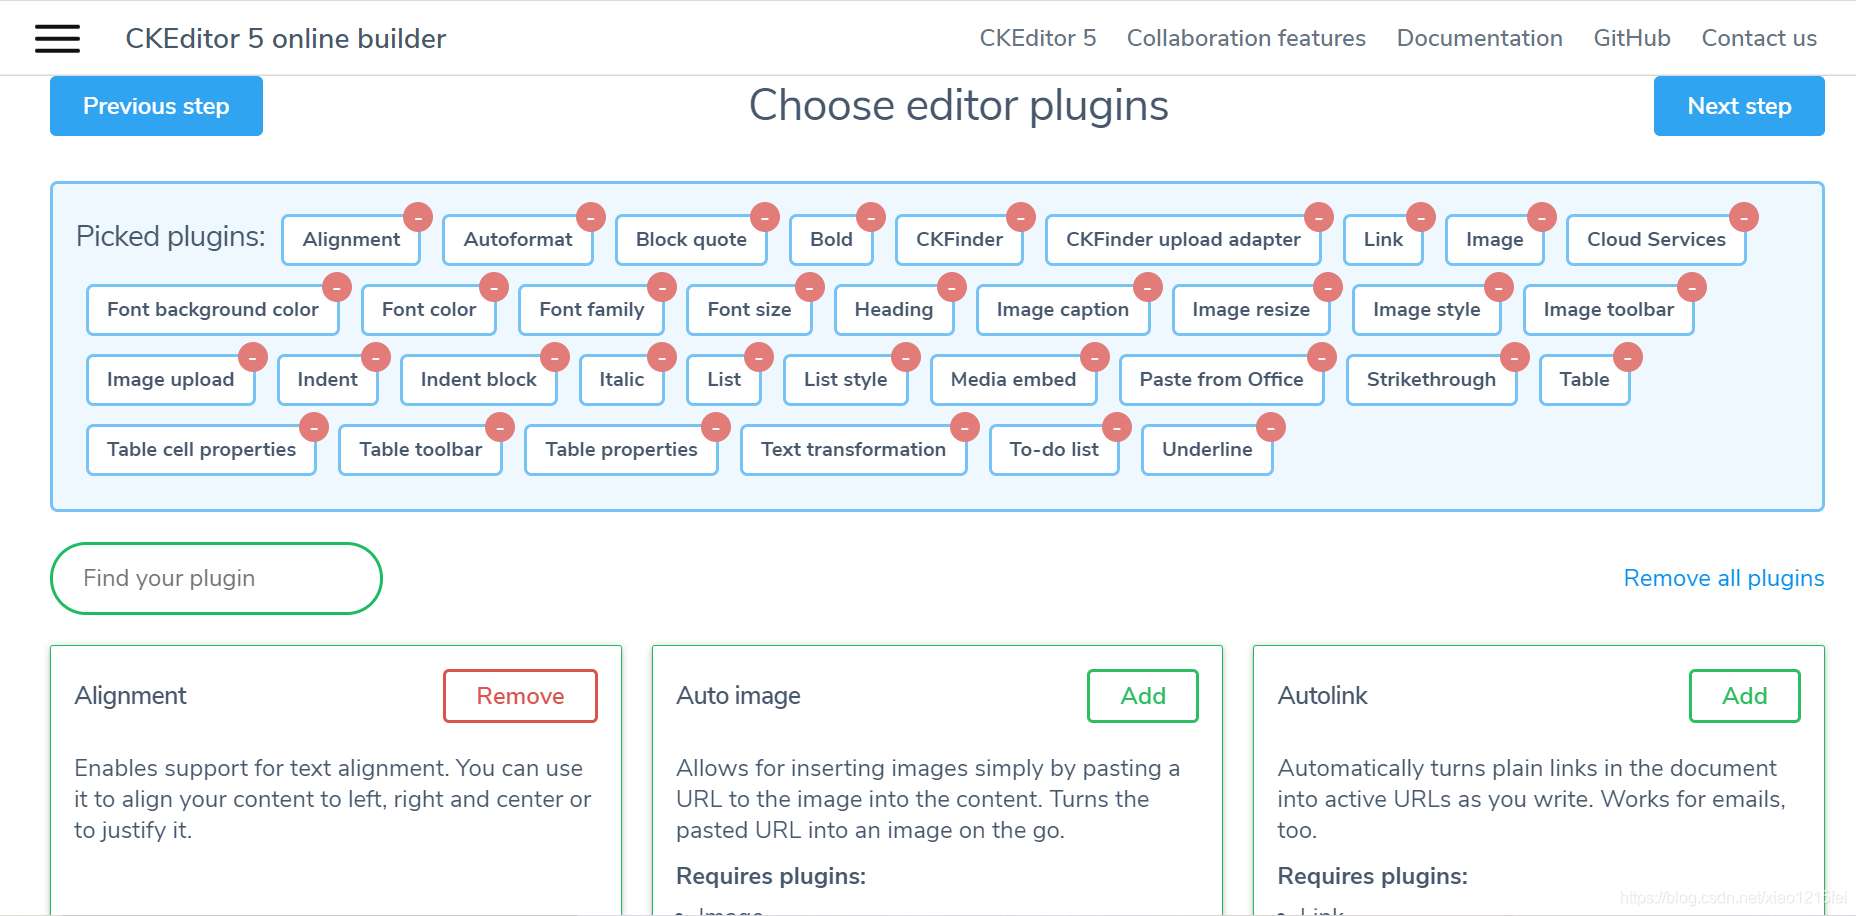This screenshot has height=916, width=1856.
Task: Remove the CKFinder upload adapter minus icon
Action: coord(1319,216)
